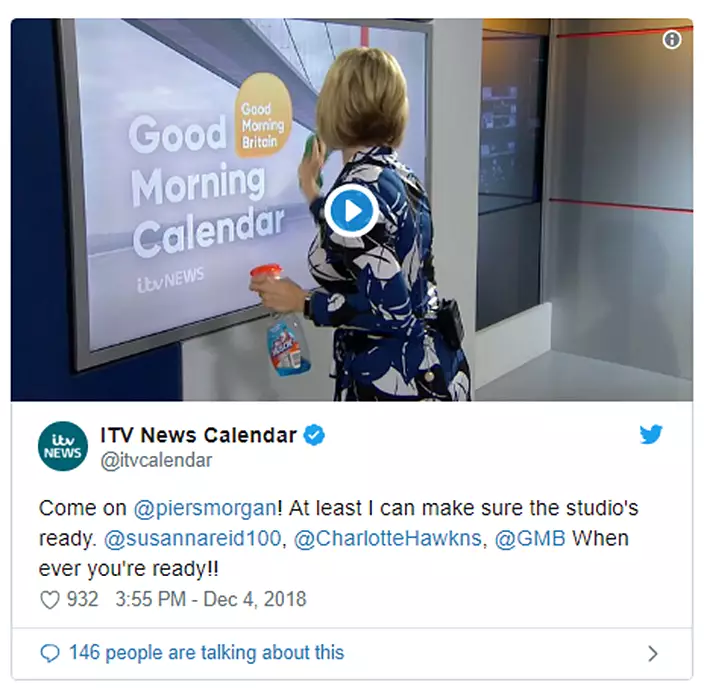Viewport: 704px width, 691px height.
Task: Click the tweet body text
Action: pos(339,538)
